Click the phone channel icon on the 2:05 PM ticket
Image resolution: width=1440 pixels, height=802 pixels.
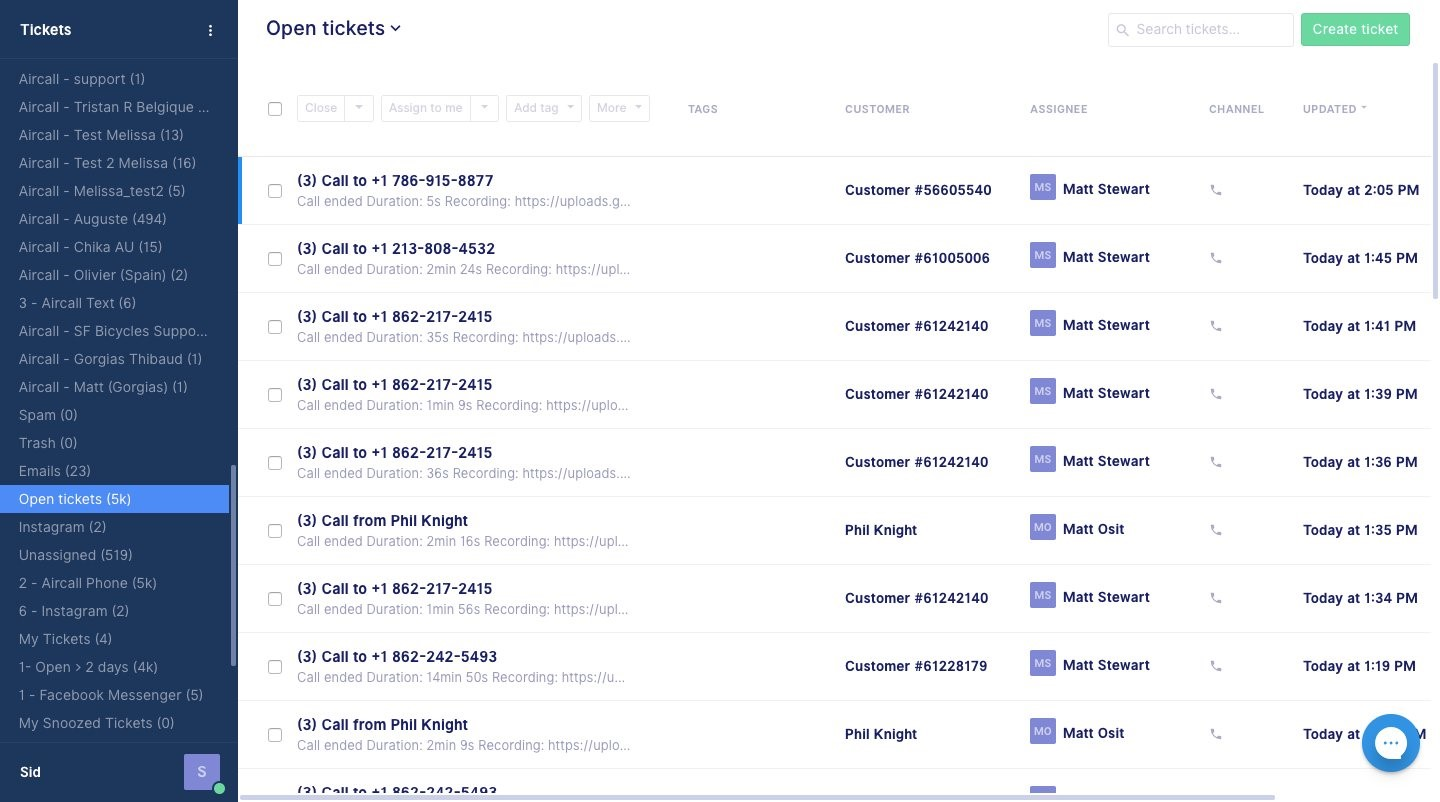[1216, 190]
